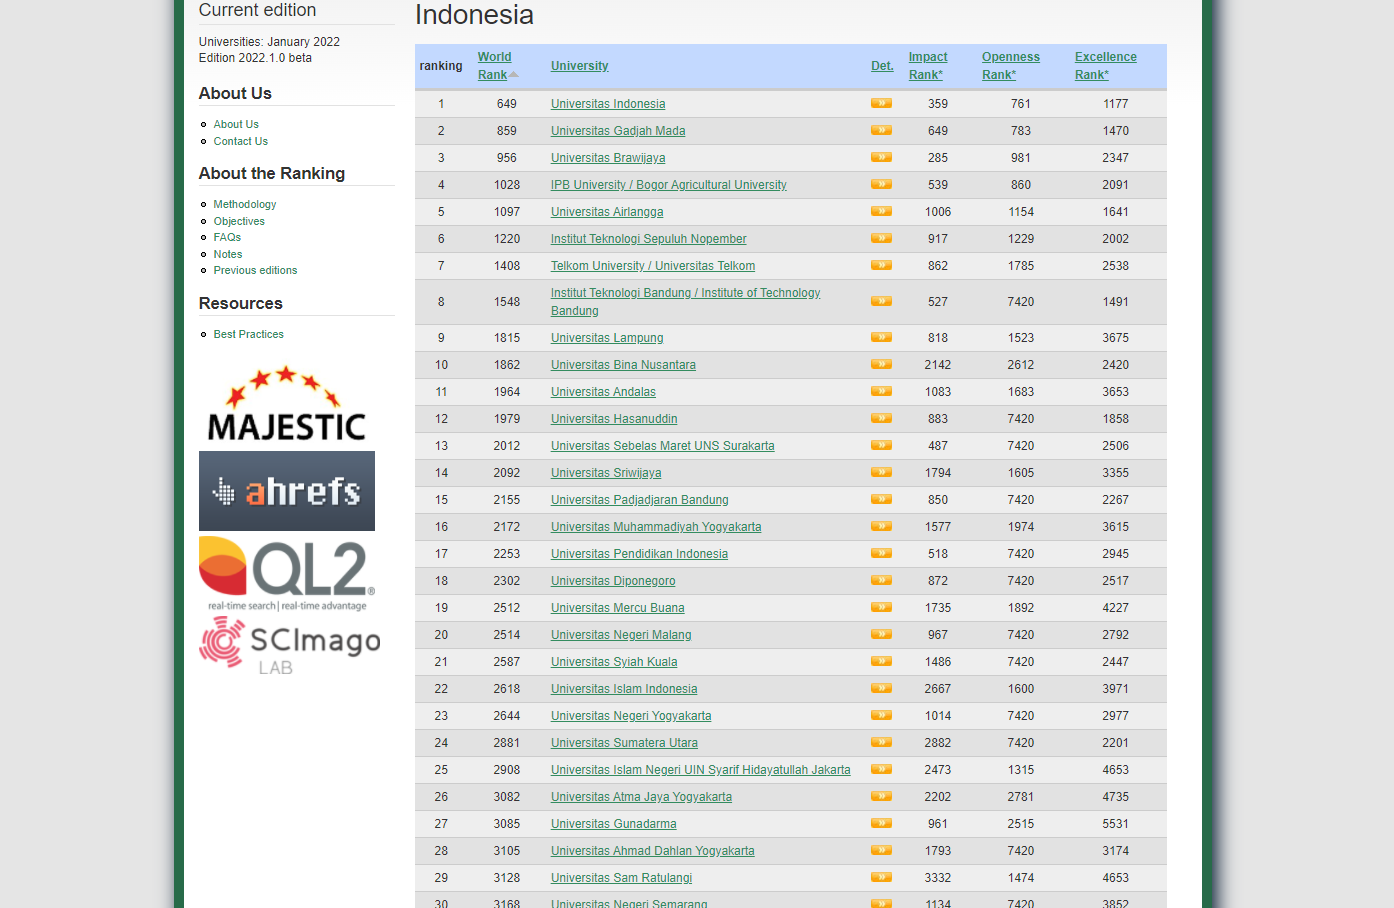
Task: Click the QL2 sponsor logo
Action: (x=287, y=573)
